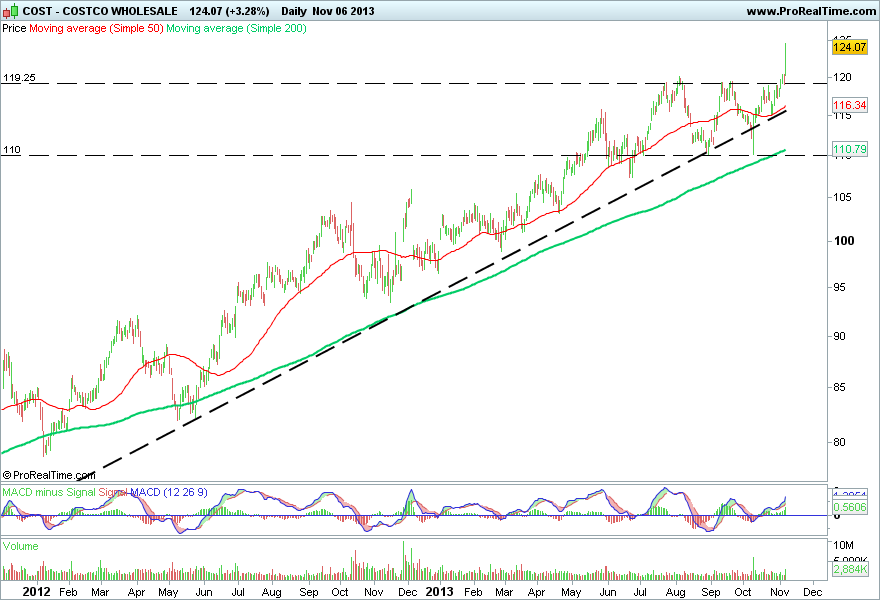880x600 pixels.
Task: Click the Volume panel label
Action: point(20,546)
